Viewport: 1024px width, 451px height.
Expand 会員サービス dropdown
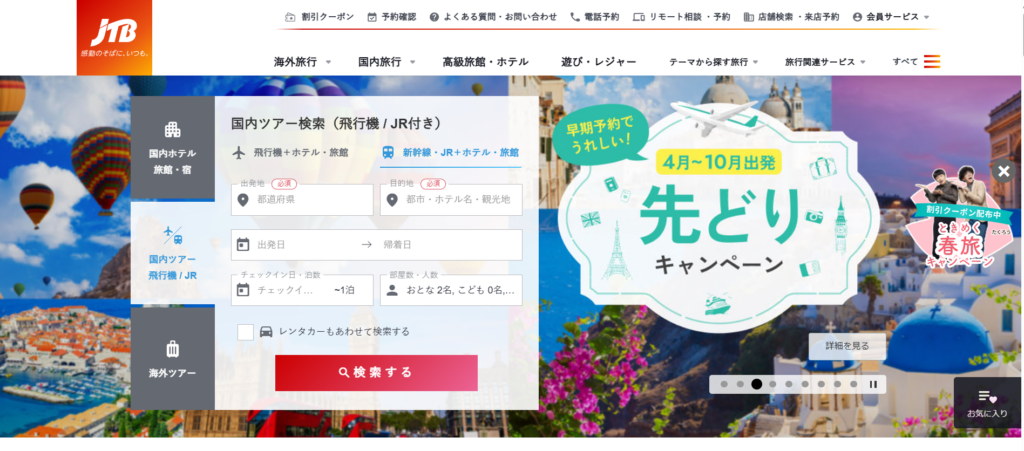click(891, 17)
